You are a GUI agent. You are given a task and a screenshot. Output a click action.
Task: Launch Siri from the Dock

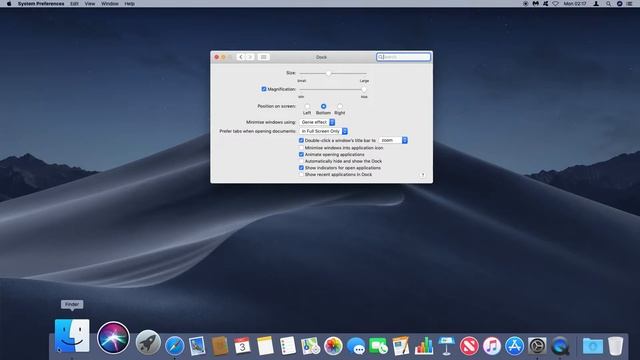[113, 338]
